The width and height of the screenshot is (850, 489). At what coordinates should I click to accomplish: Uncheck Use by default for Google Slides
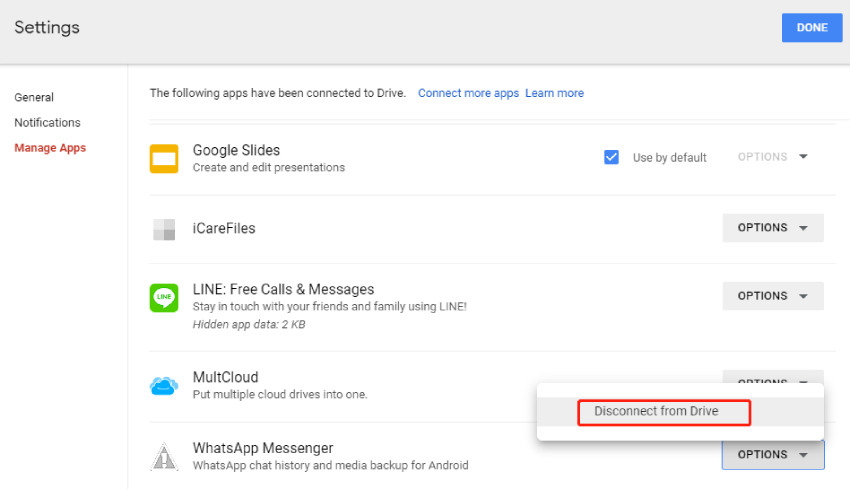[x=611, y=157]
